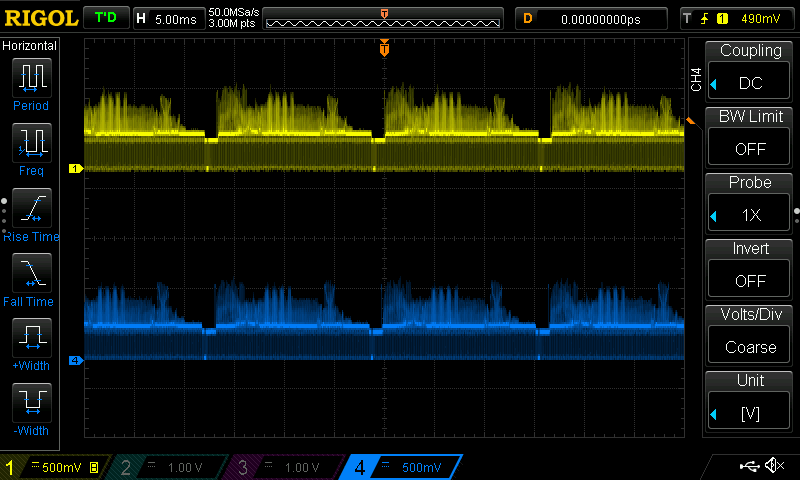Viewport: 800px width, 480px height.
Task: Select the Fall Time measurement icon
Action: click(x=32, y=273)
